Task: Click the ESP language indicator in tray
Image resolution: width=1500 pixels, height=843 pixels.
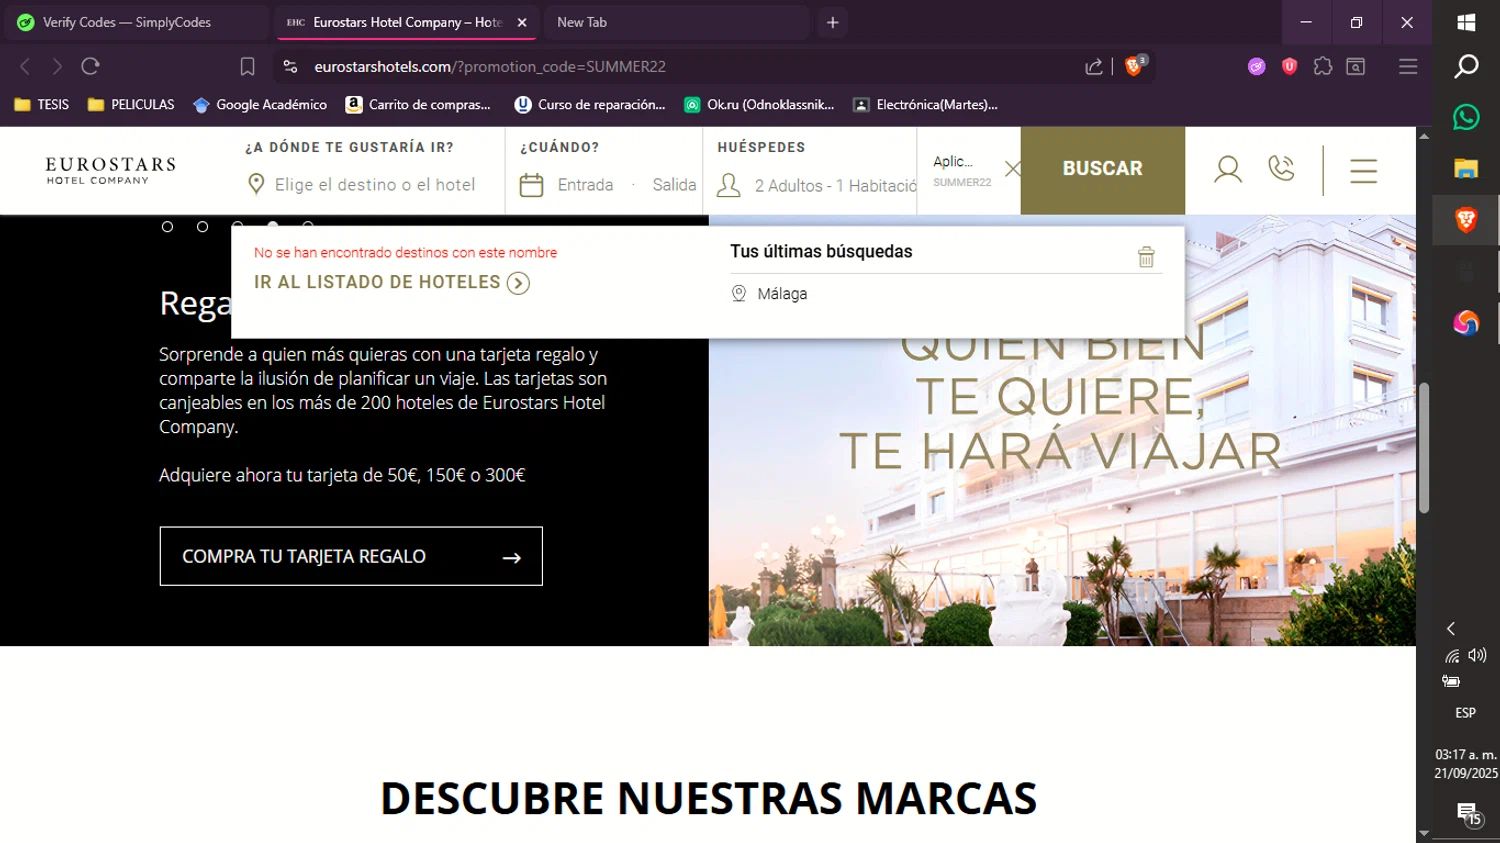Action: pyautogui.click(x=1465, y=713)
